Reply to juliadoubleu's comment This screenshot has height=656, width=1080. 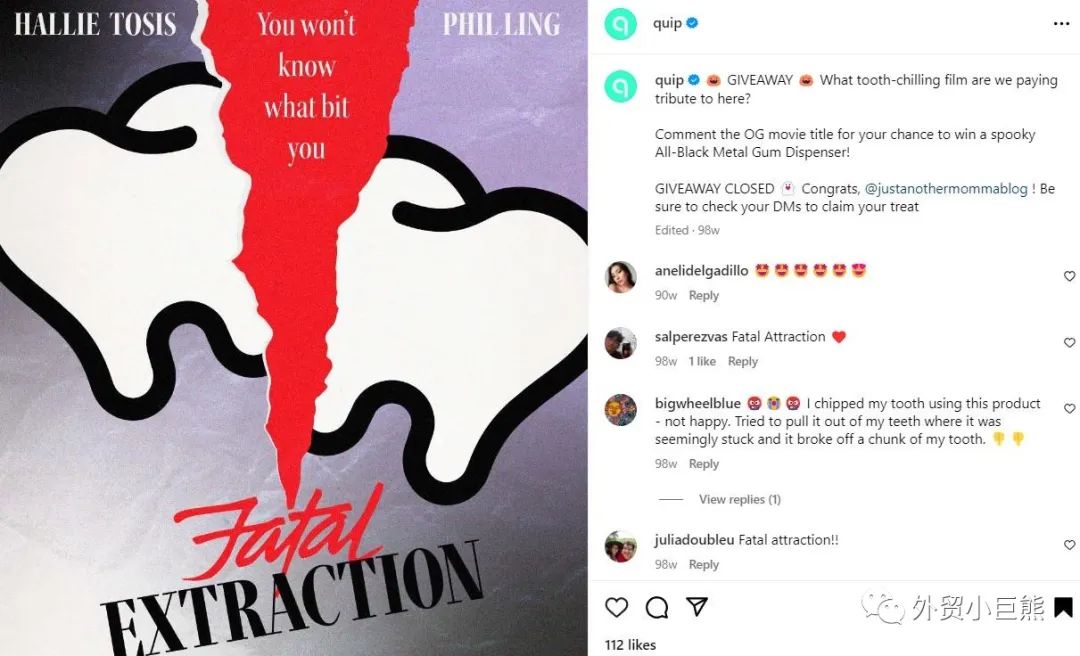click(x=704, y=564)
